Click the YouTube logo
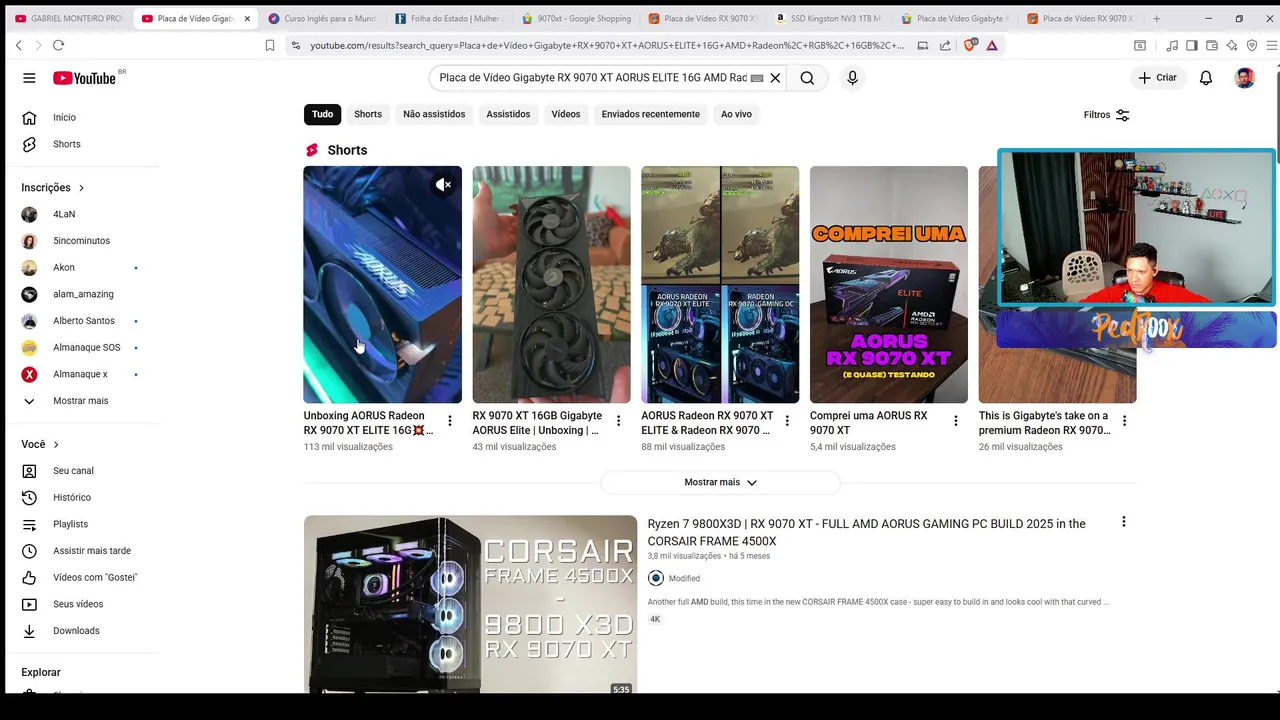 coord(84,78)
